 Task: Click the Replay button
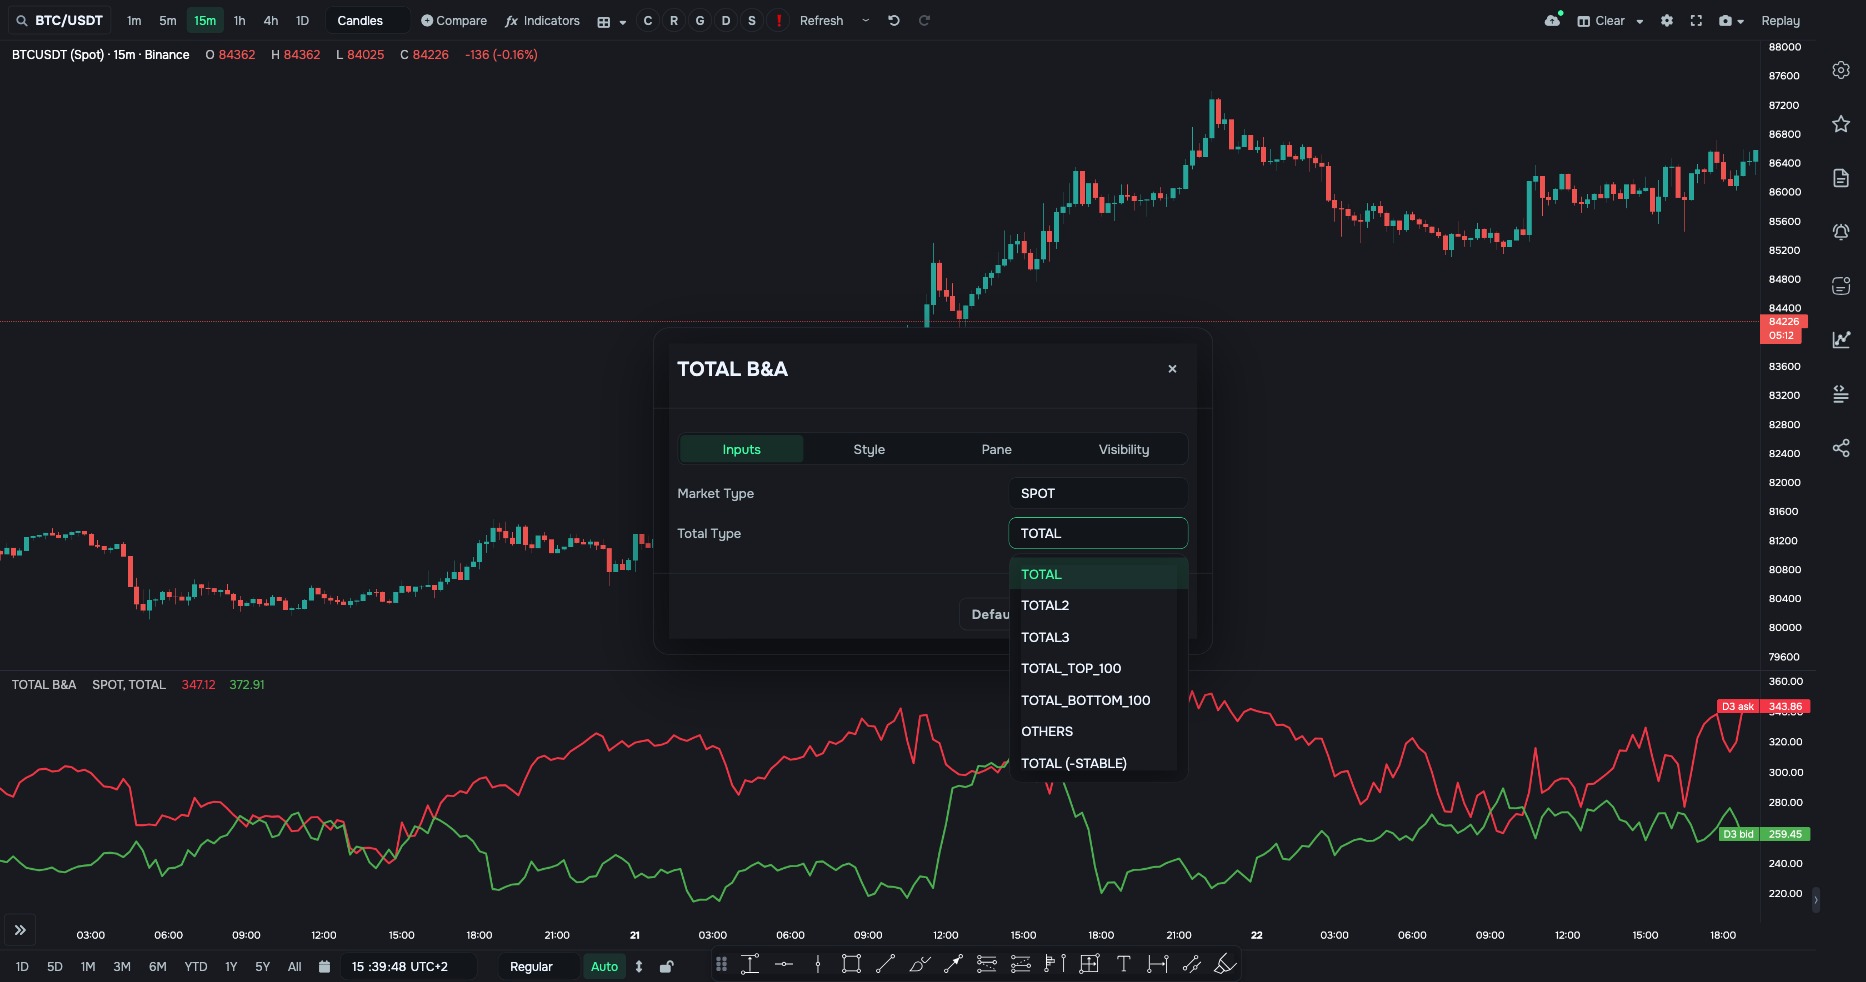(x=1780, y=20)
